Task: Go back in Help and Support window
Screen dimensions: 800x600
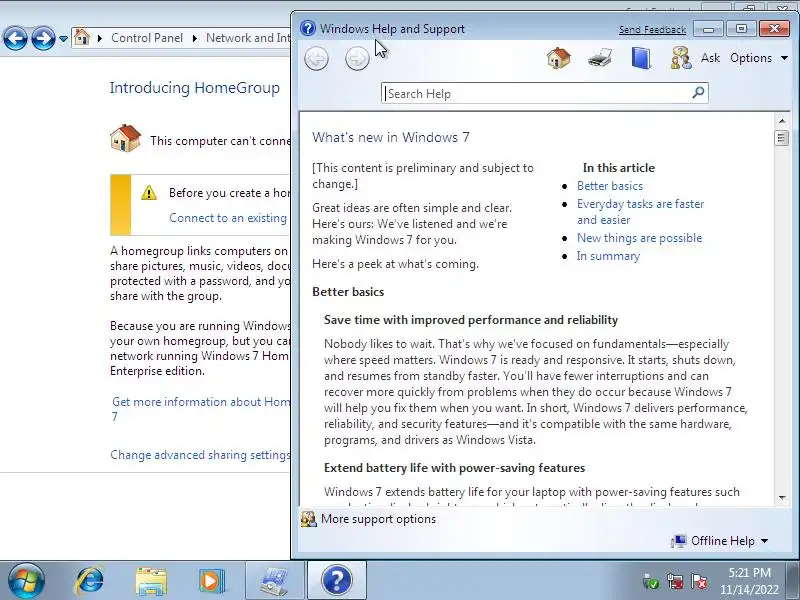Action: (x=316, y=59)
